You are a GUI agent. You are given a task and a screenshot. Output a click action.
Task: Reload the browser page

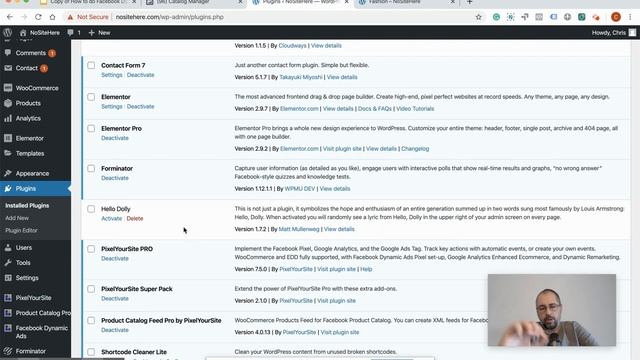(38, 17)
